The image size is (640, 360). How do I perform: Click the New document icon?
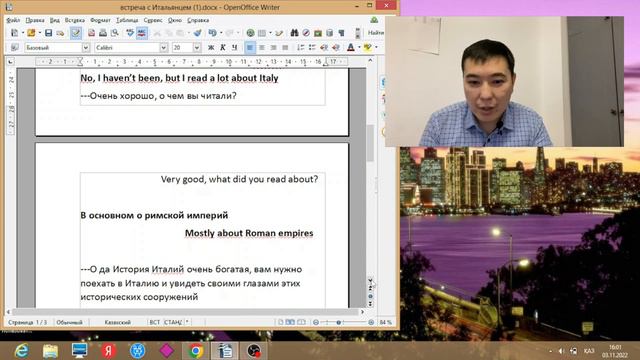(14, 33)
